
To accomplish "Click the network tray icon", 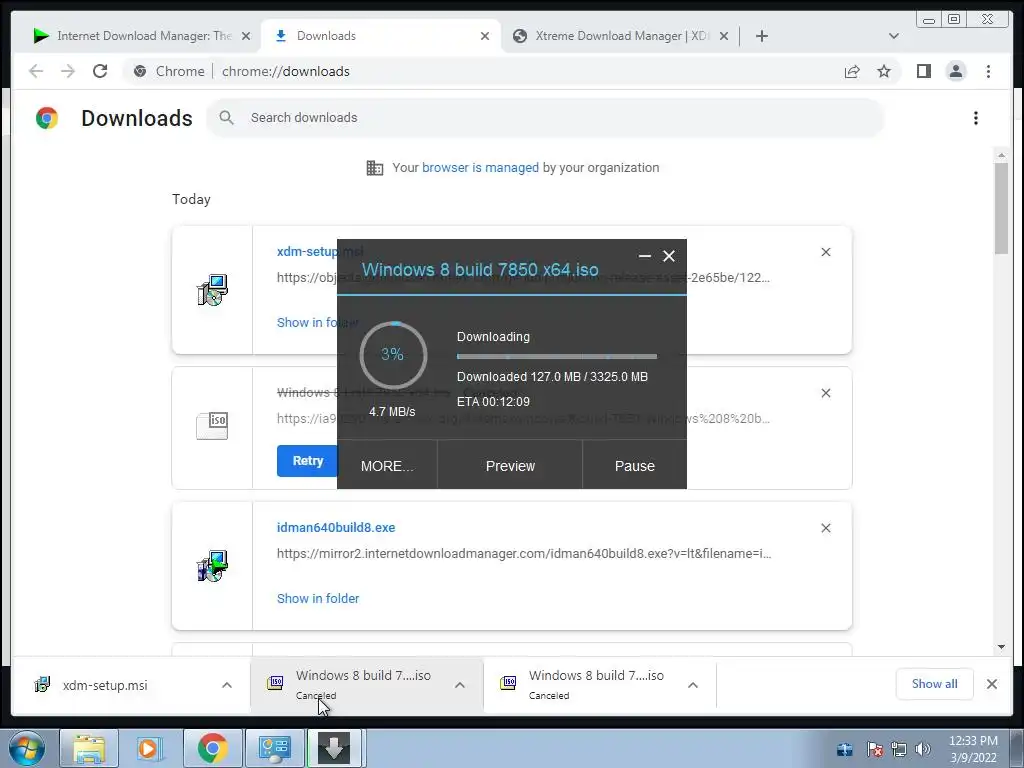I will [x=899, y=749].
